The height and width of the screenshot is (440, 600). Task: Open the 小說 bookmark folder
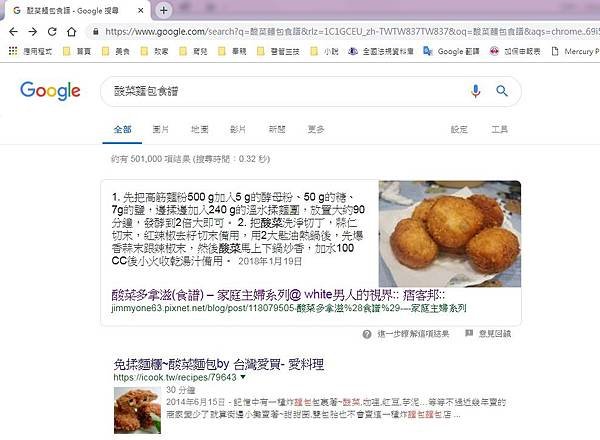324,51
